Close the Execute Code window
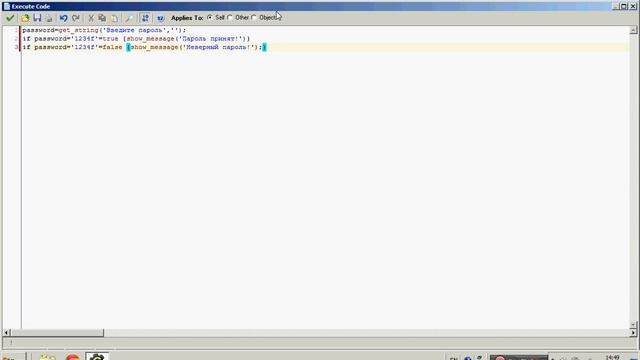Image resolution: width=640 pixels, height=360 pixels. (x=633, y=6)
